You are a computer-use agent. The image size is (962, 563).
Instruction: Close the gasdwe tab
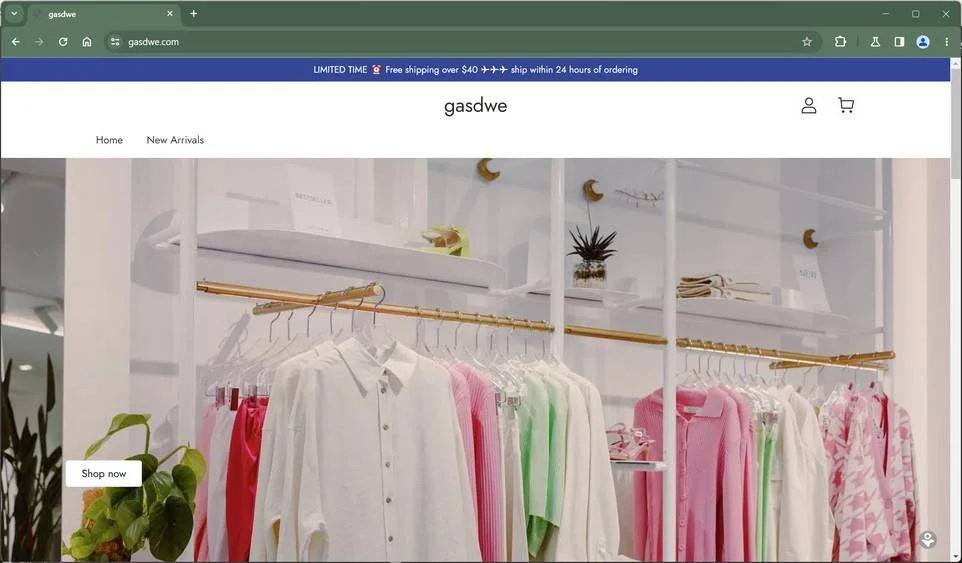pos(170,13)
